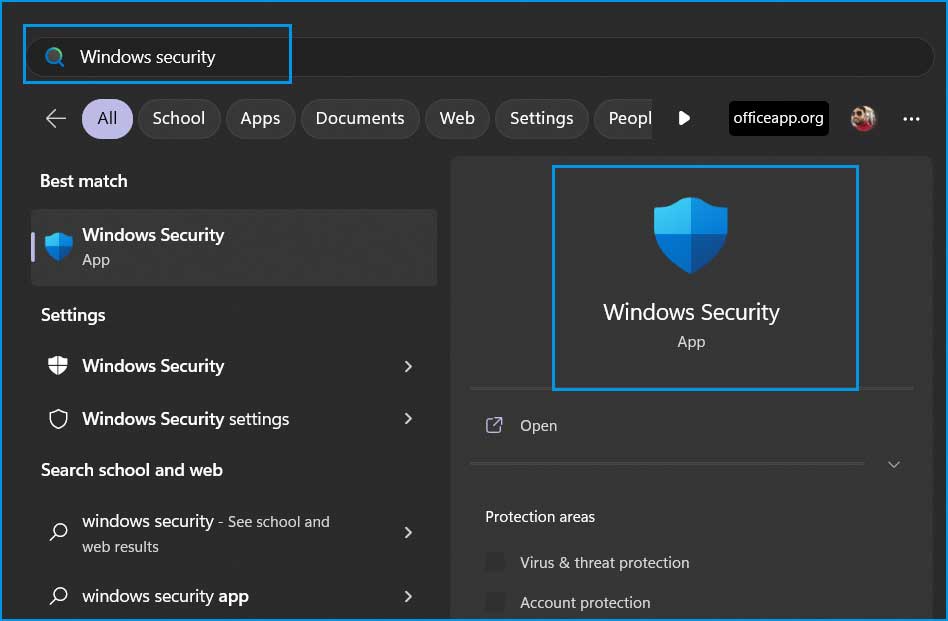Click the search icon beside windows security app

59,596
